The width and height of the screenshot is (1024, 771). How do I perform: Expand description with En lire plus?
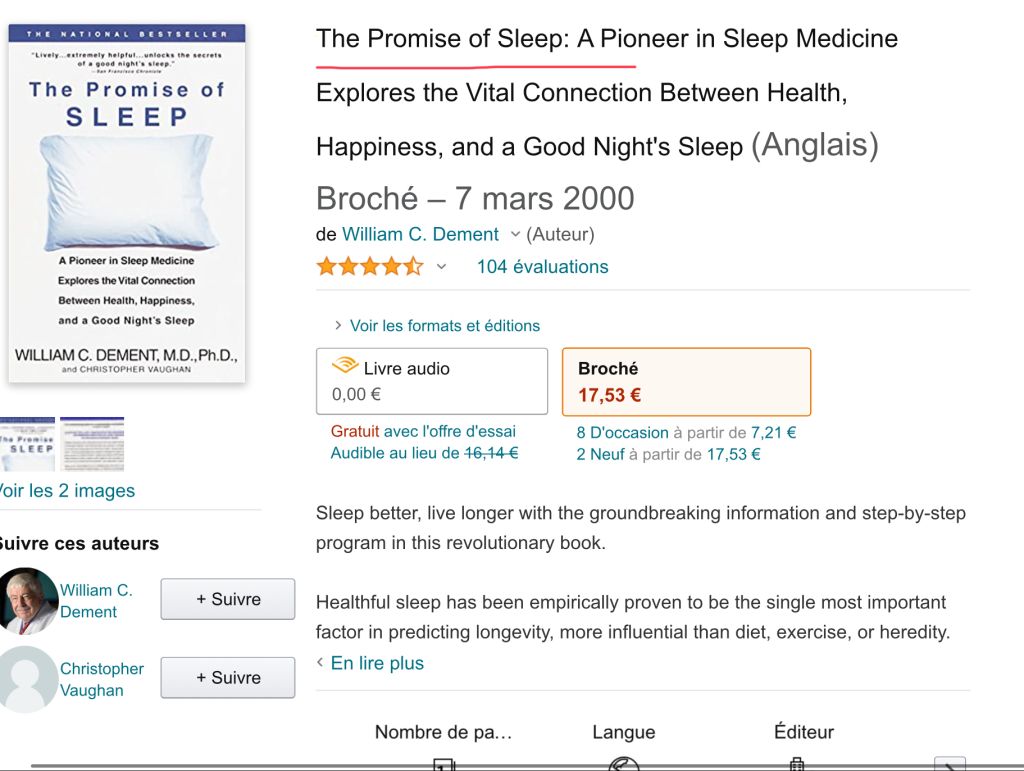click(376, 663)
